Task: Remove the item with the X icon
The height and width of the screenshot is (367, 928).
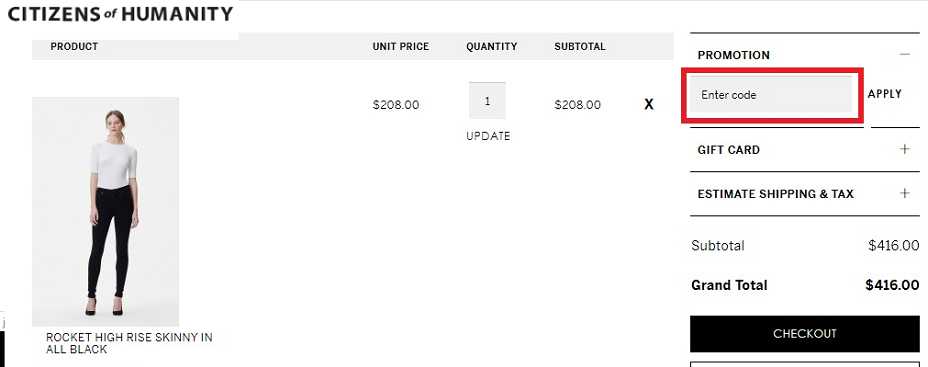Action: click(649, 105)
